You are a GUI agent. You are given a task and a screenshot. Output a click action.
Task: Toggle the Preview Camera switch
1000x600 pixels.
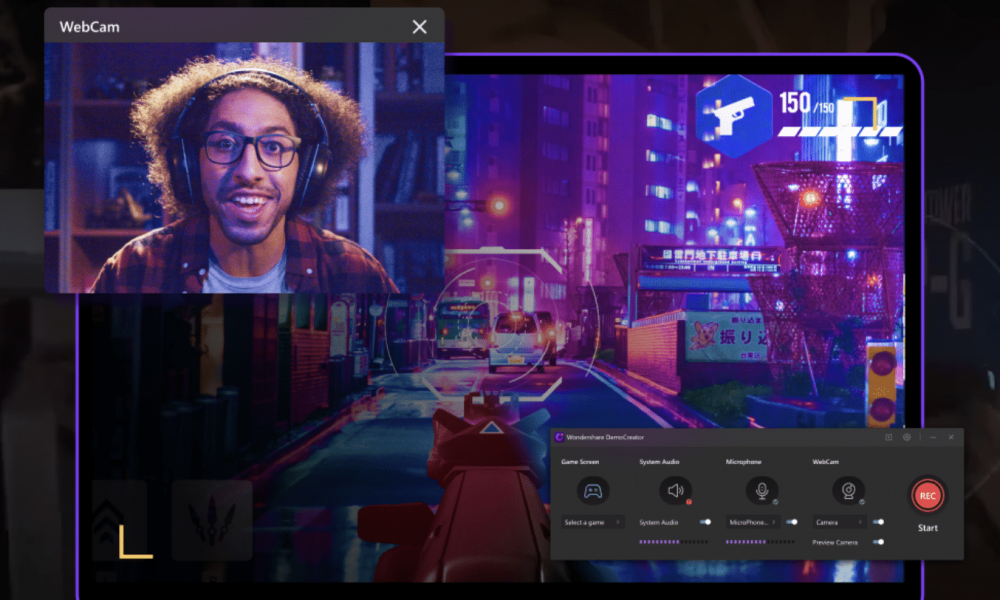(x=878, y=542)
